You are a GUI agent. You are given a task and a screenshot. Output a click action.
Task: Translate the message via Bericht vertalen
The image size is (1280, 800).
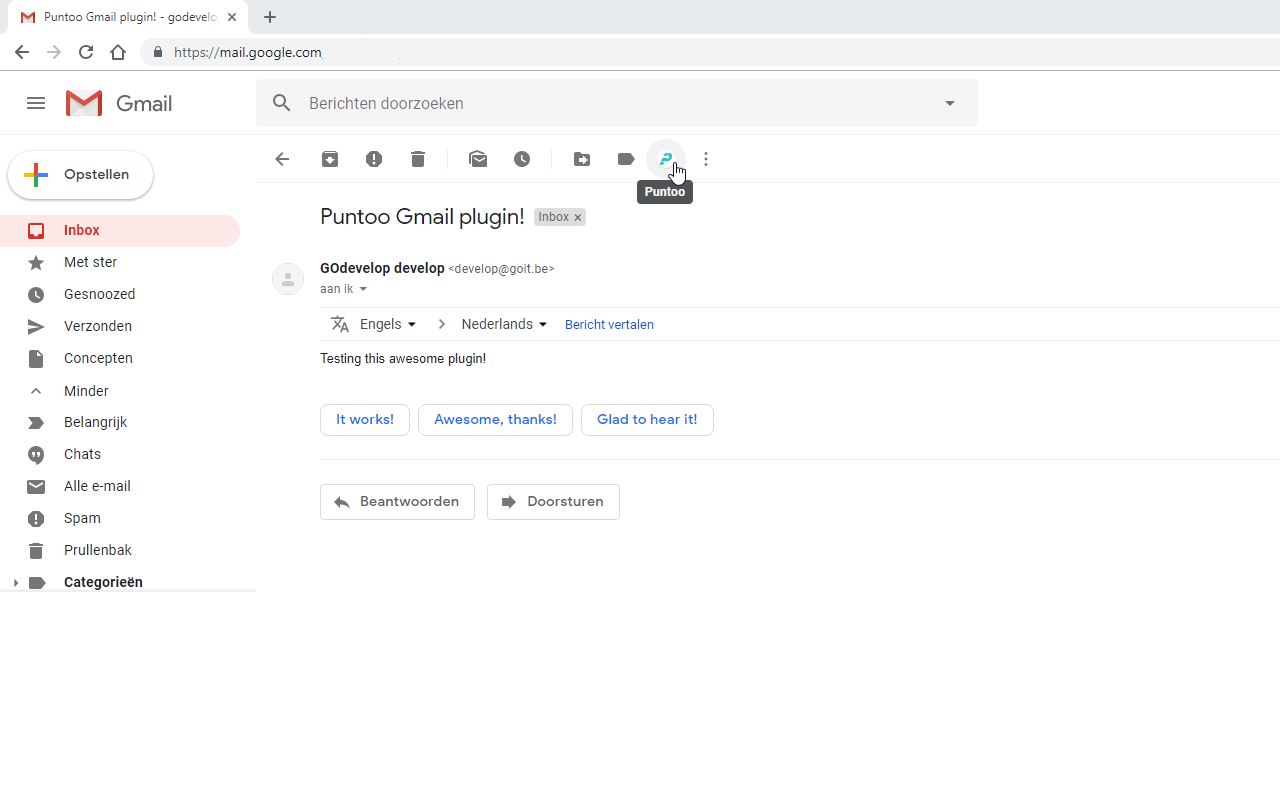[609, 324]
